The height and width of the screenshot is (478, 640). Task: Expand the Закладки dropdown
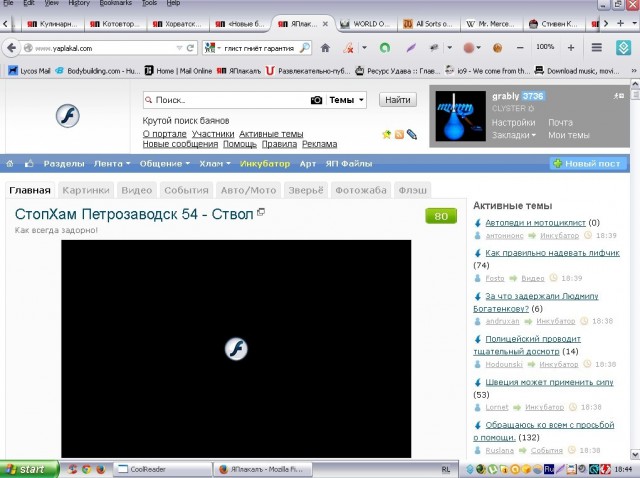click(513, 135)
